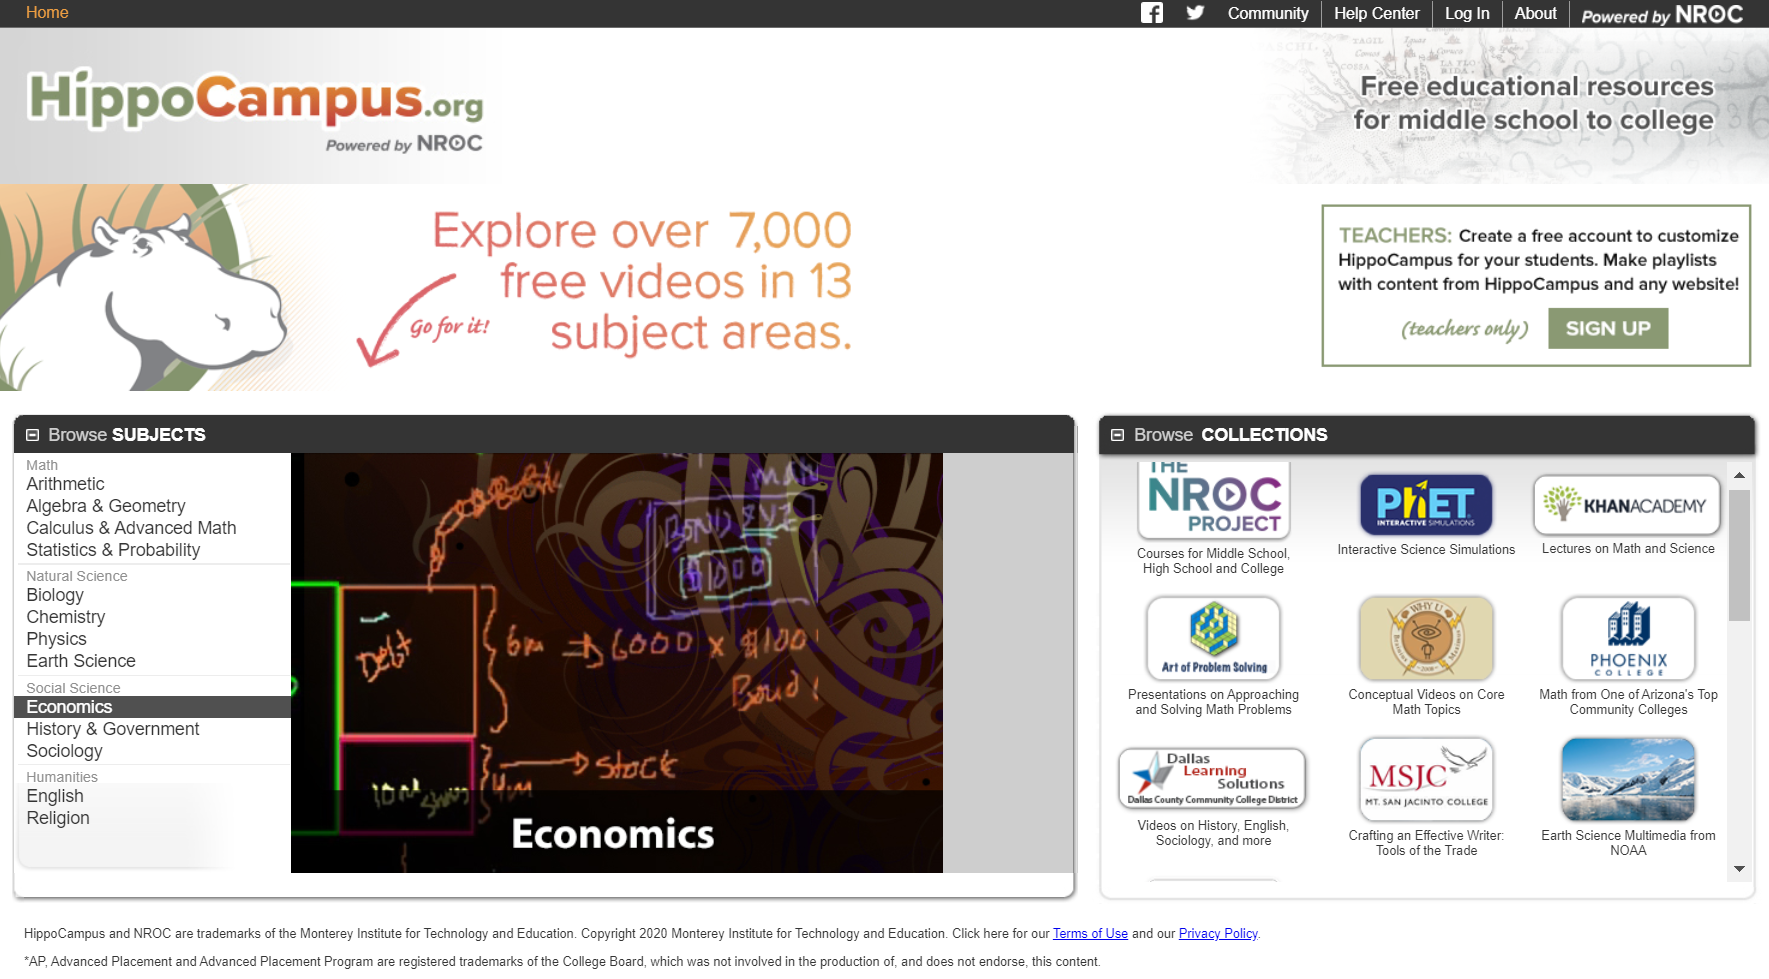
Task: Click Log In in the top bar
Action: (1467, 13)
